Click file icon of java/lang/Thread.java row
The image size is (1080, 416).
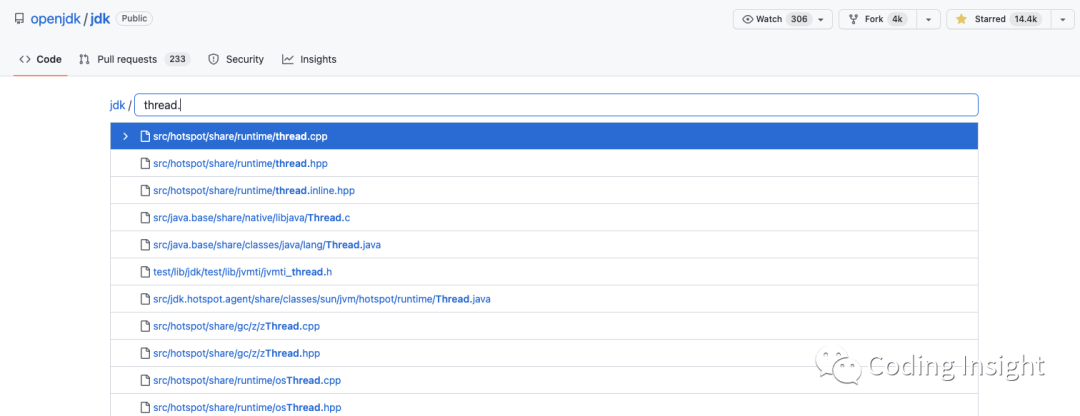pyautogui.click(x=145, y=245)
